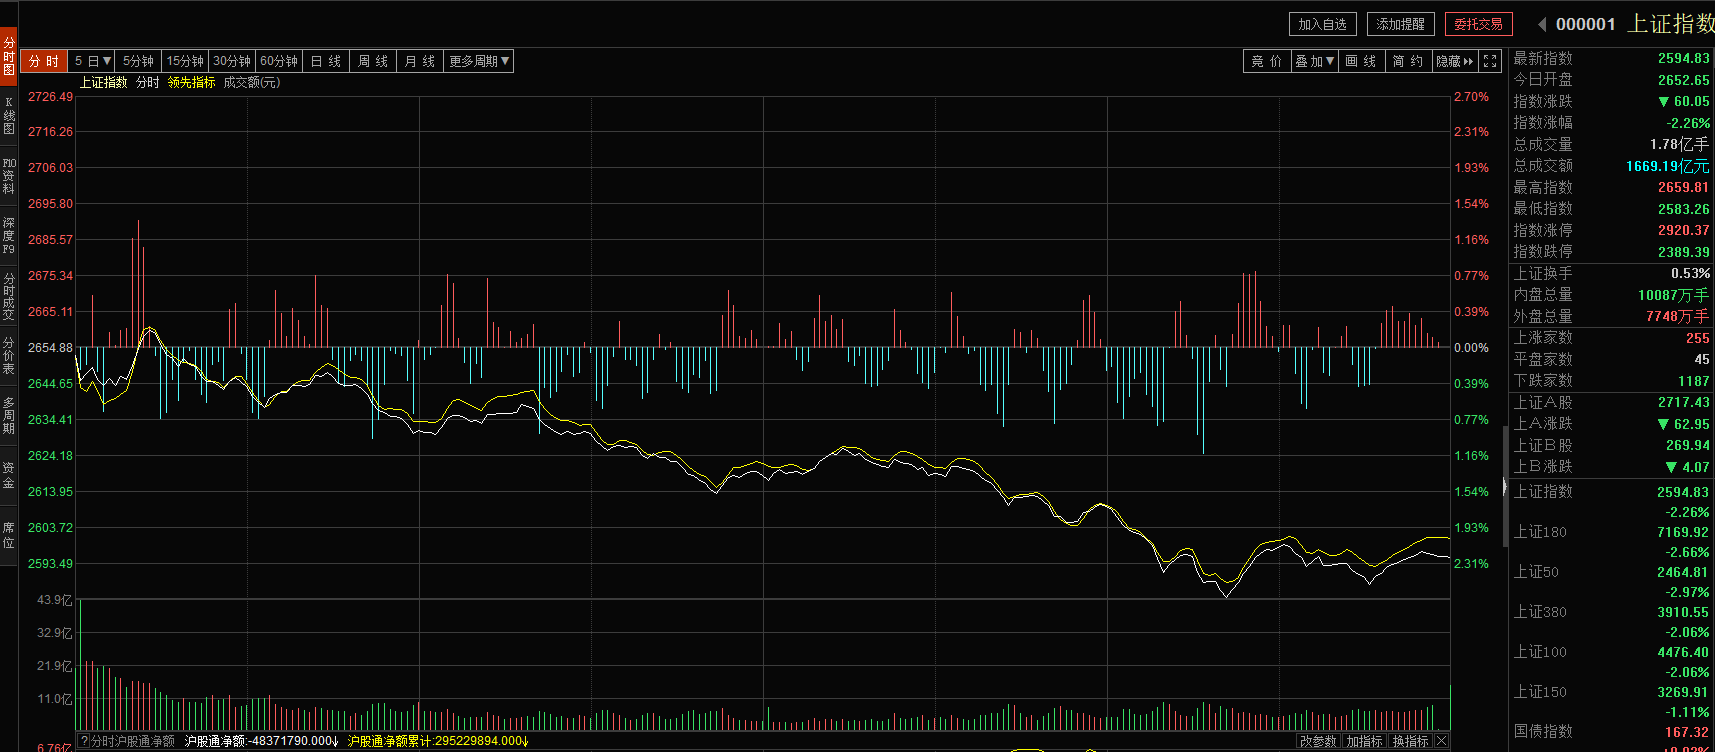This screenshot has height=752, width=1715.
Task: Hide side panel with 隐藏 arrows
Action: tap(1455, 61)
